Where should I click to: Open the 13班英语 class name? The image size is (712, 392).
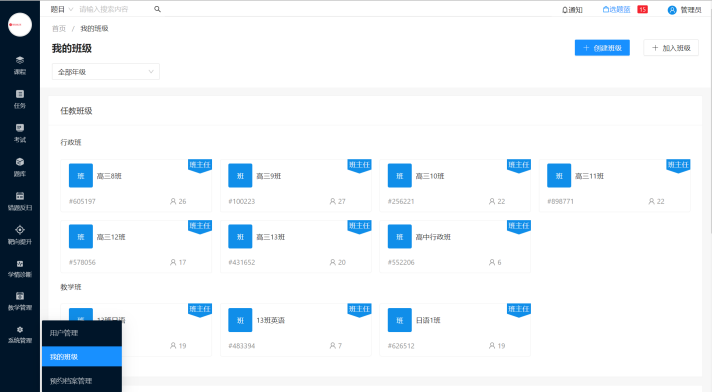click(x=270, y=320)
